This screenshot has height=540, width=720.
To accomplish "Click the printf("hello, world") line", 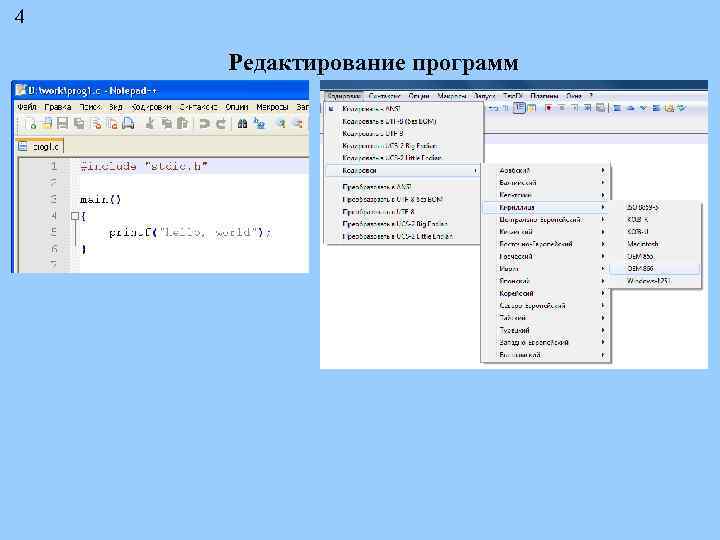I will [x=190, y=232].
